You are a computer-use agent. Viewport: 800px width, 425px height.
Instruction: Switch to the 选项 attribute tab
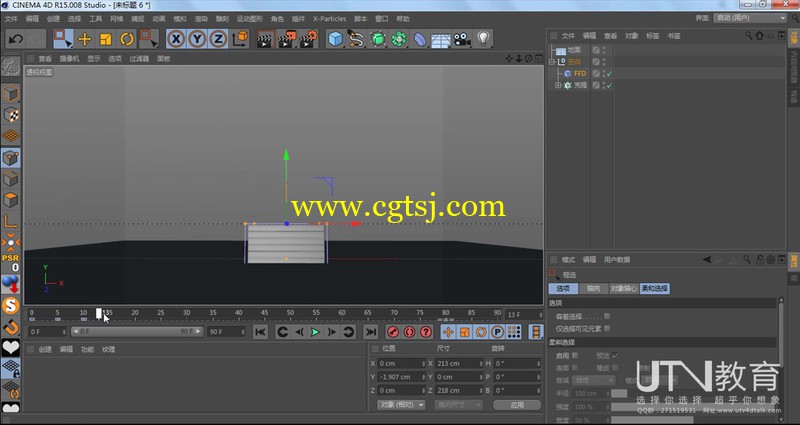pyautogui.click(x=563, y=288)
